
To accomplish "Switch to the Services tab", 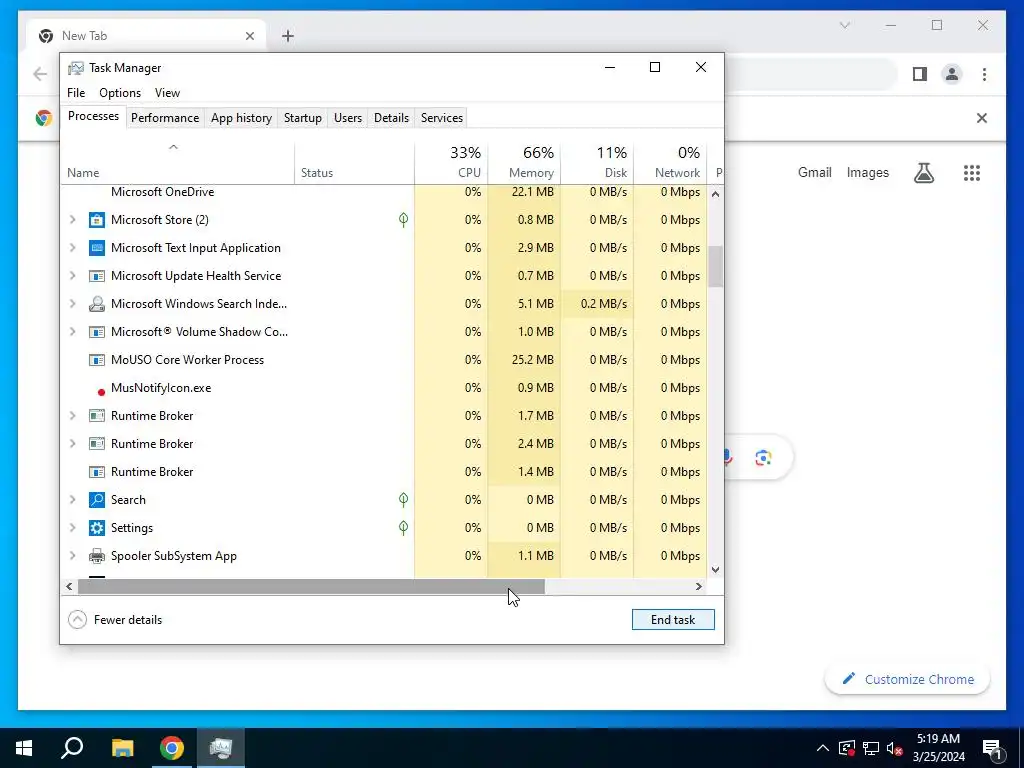I will pyautogui.click(x=441, y=118).
